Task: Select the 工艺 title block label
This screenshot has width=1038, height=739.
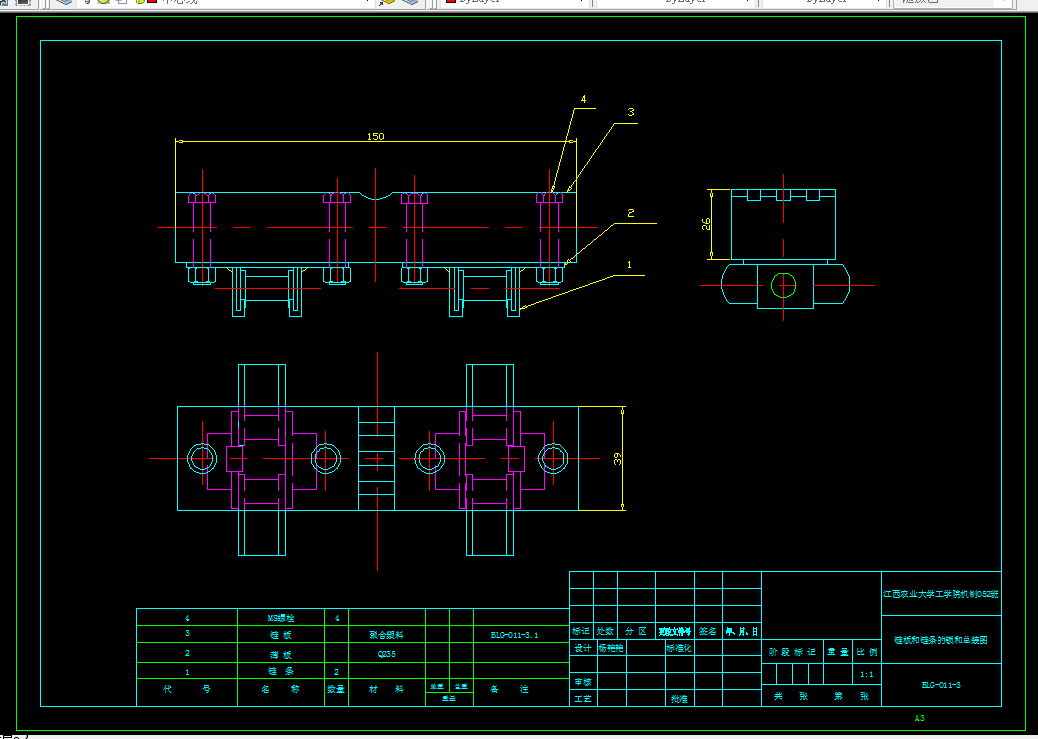Action: click(583, 699)
